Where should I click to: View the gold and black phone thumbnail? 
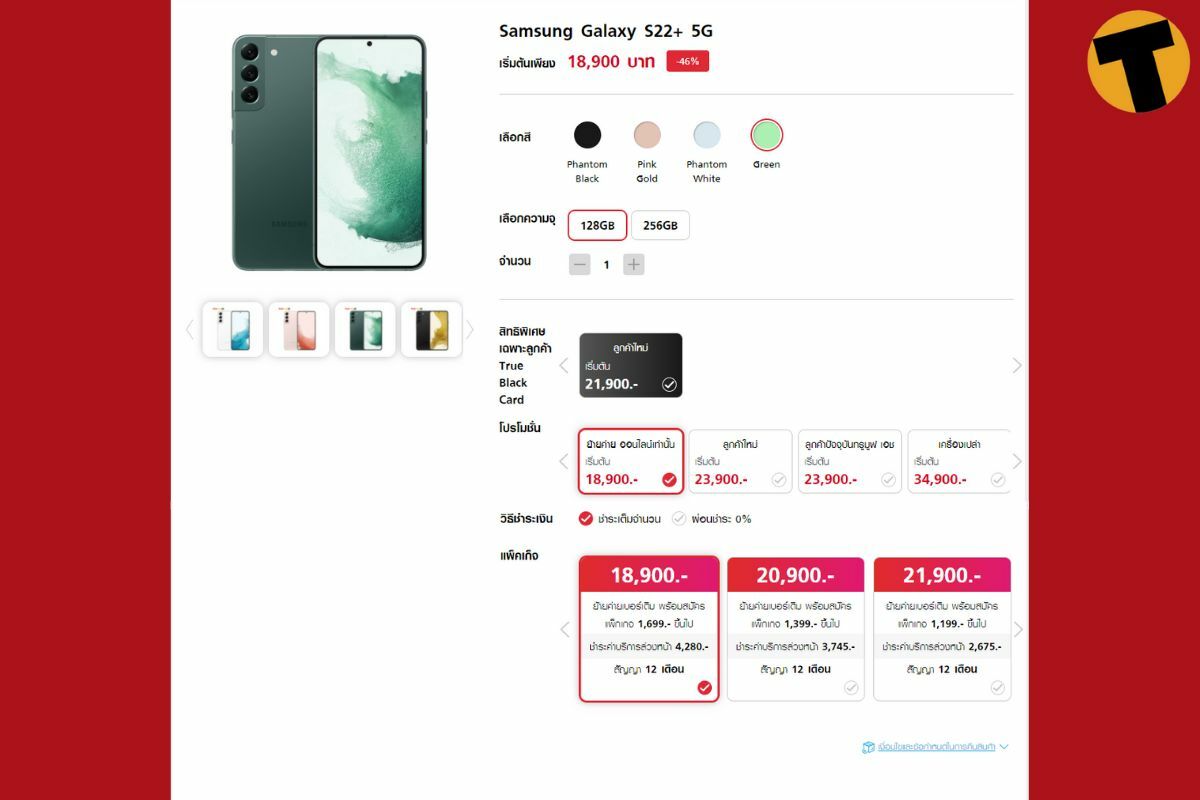(431, 329)
